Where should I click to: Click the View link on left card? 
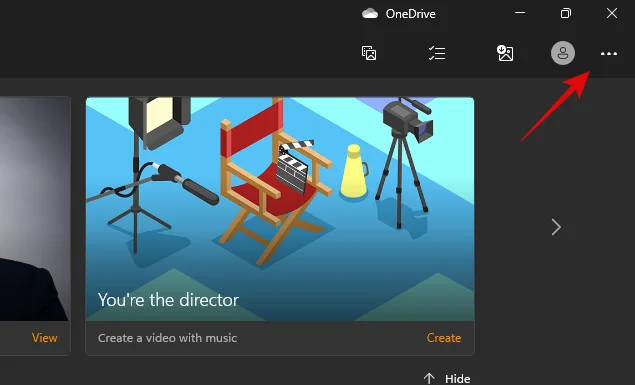(x=45, y=338)
